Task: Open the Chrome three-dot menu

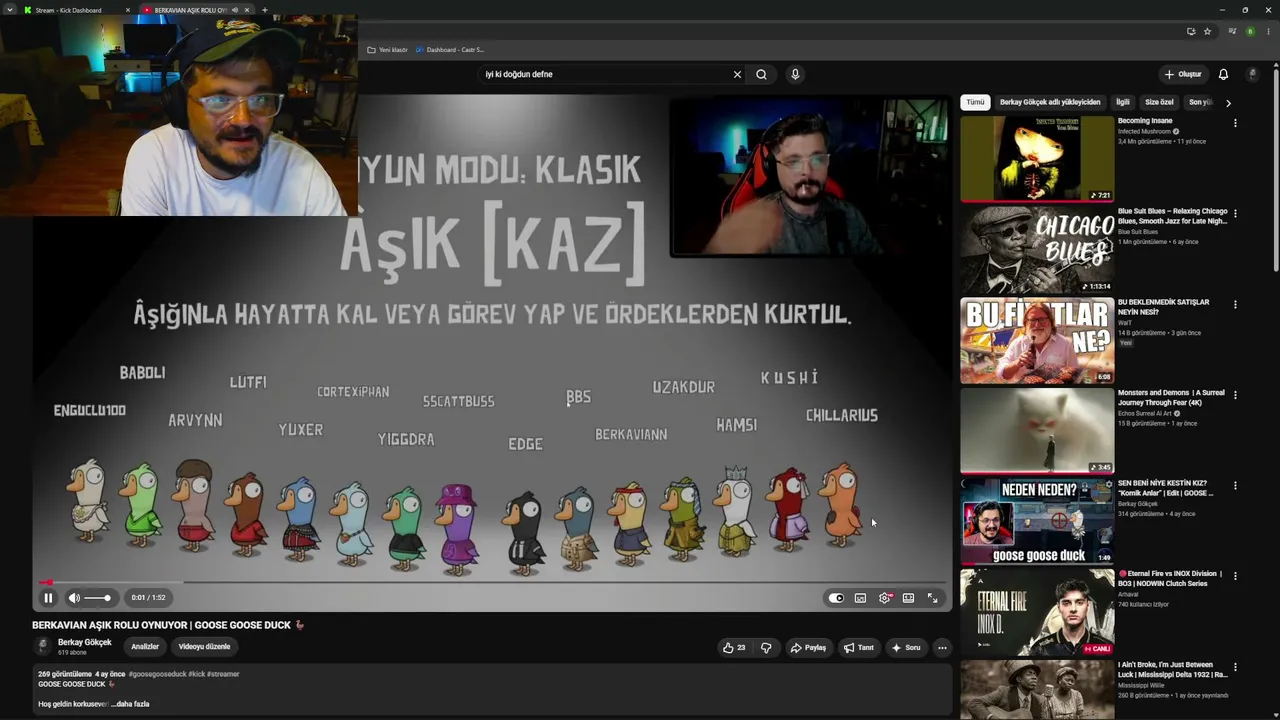Action: point(1267,31)
